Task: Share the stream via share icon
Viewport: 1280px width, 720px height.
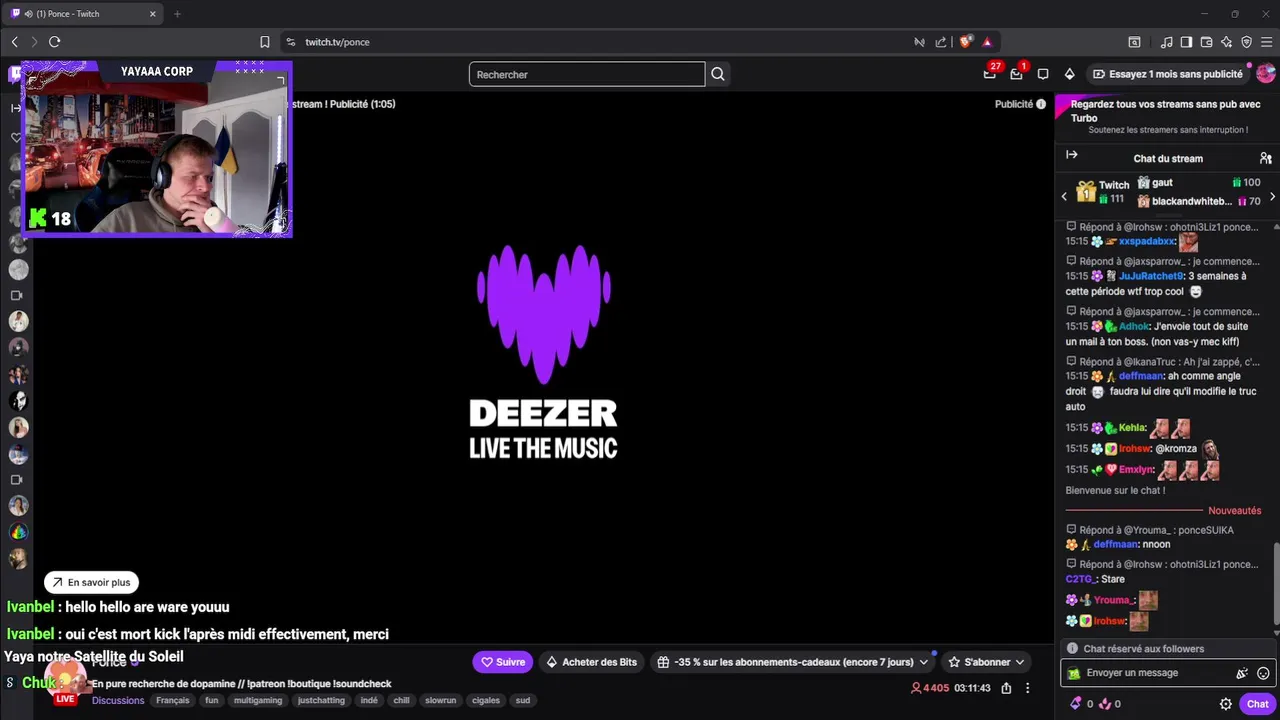Action: coord(1006,688)
